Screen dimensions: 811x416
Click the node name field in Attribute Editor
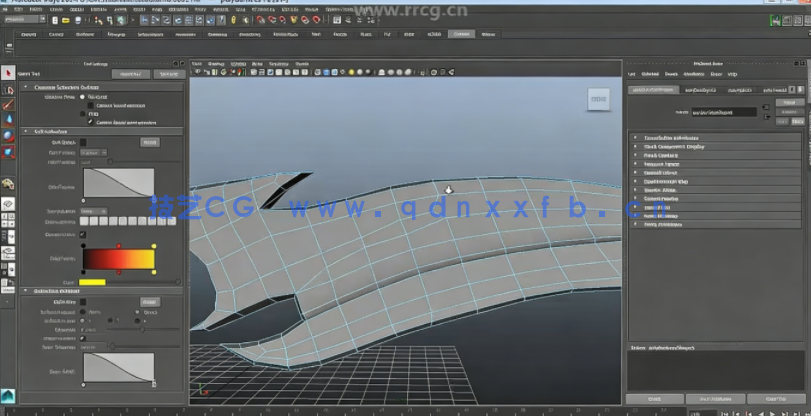pos(722,112)
